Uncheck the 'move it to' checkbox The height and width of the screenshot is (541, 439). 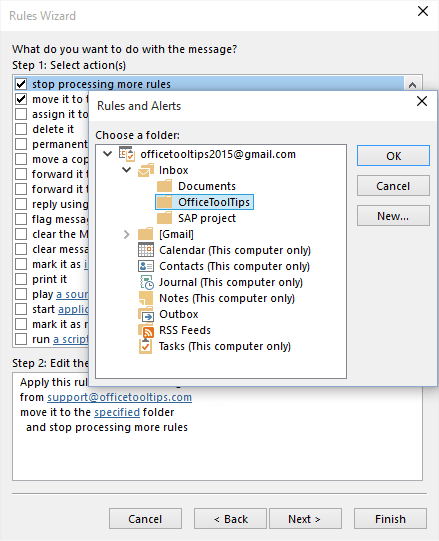21,99
